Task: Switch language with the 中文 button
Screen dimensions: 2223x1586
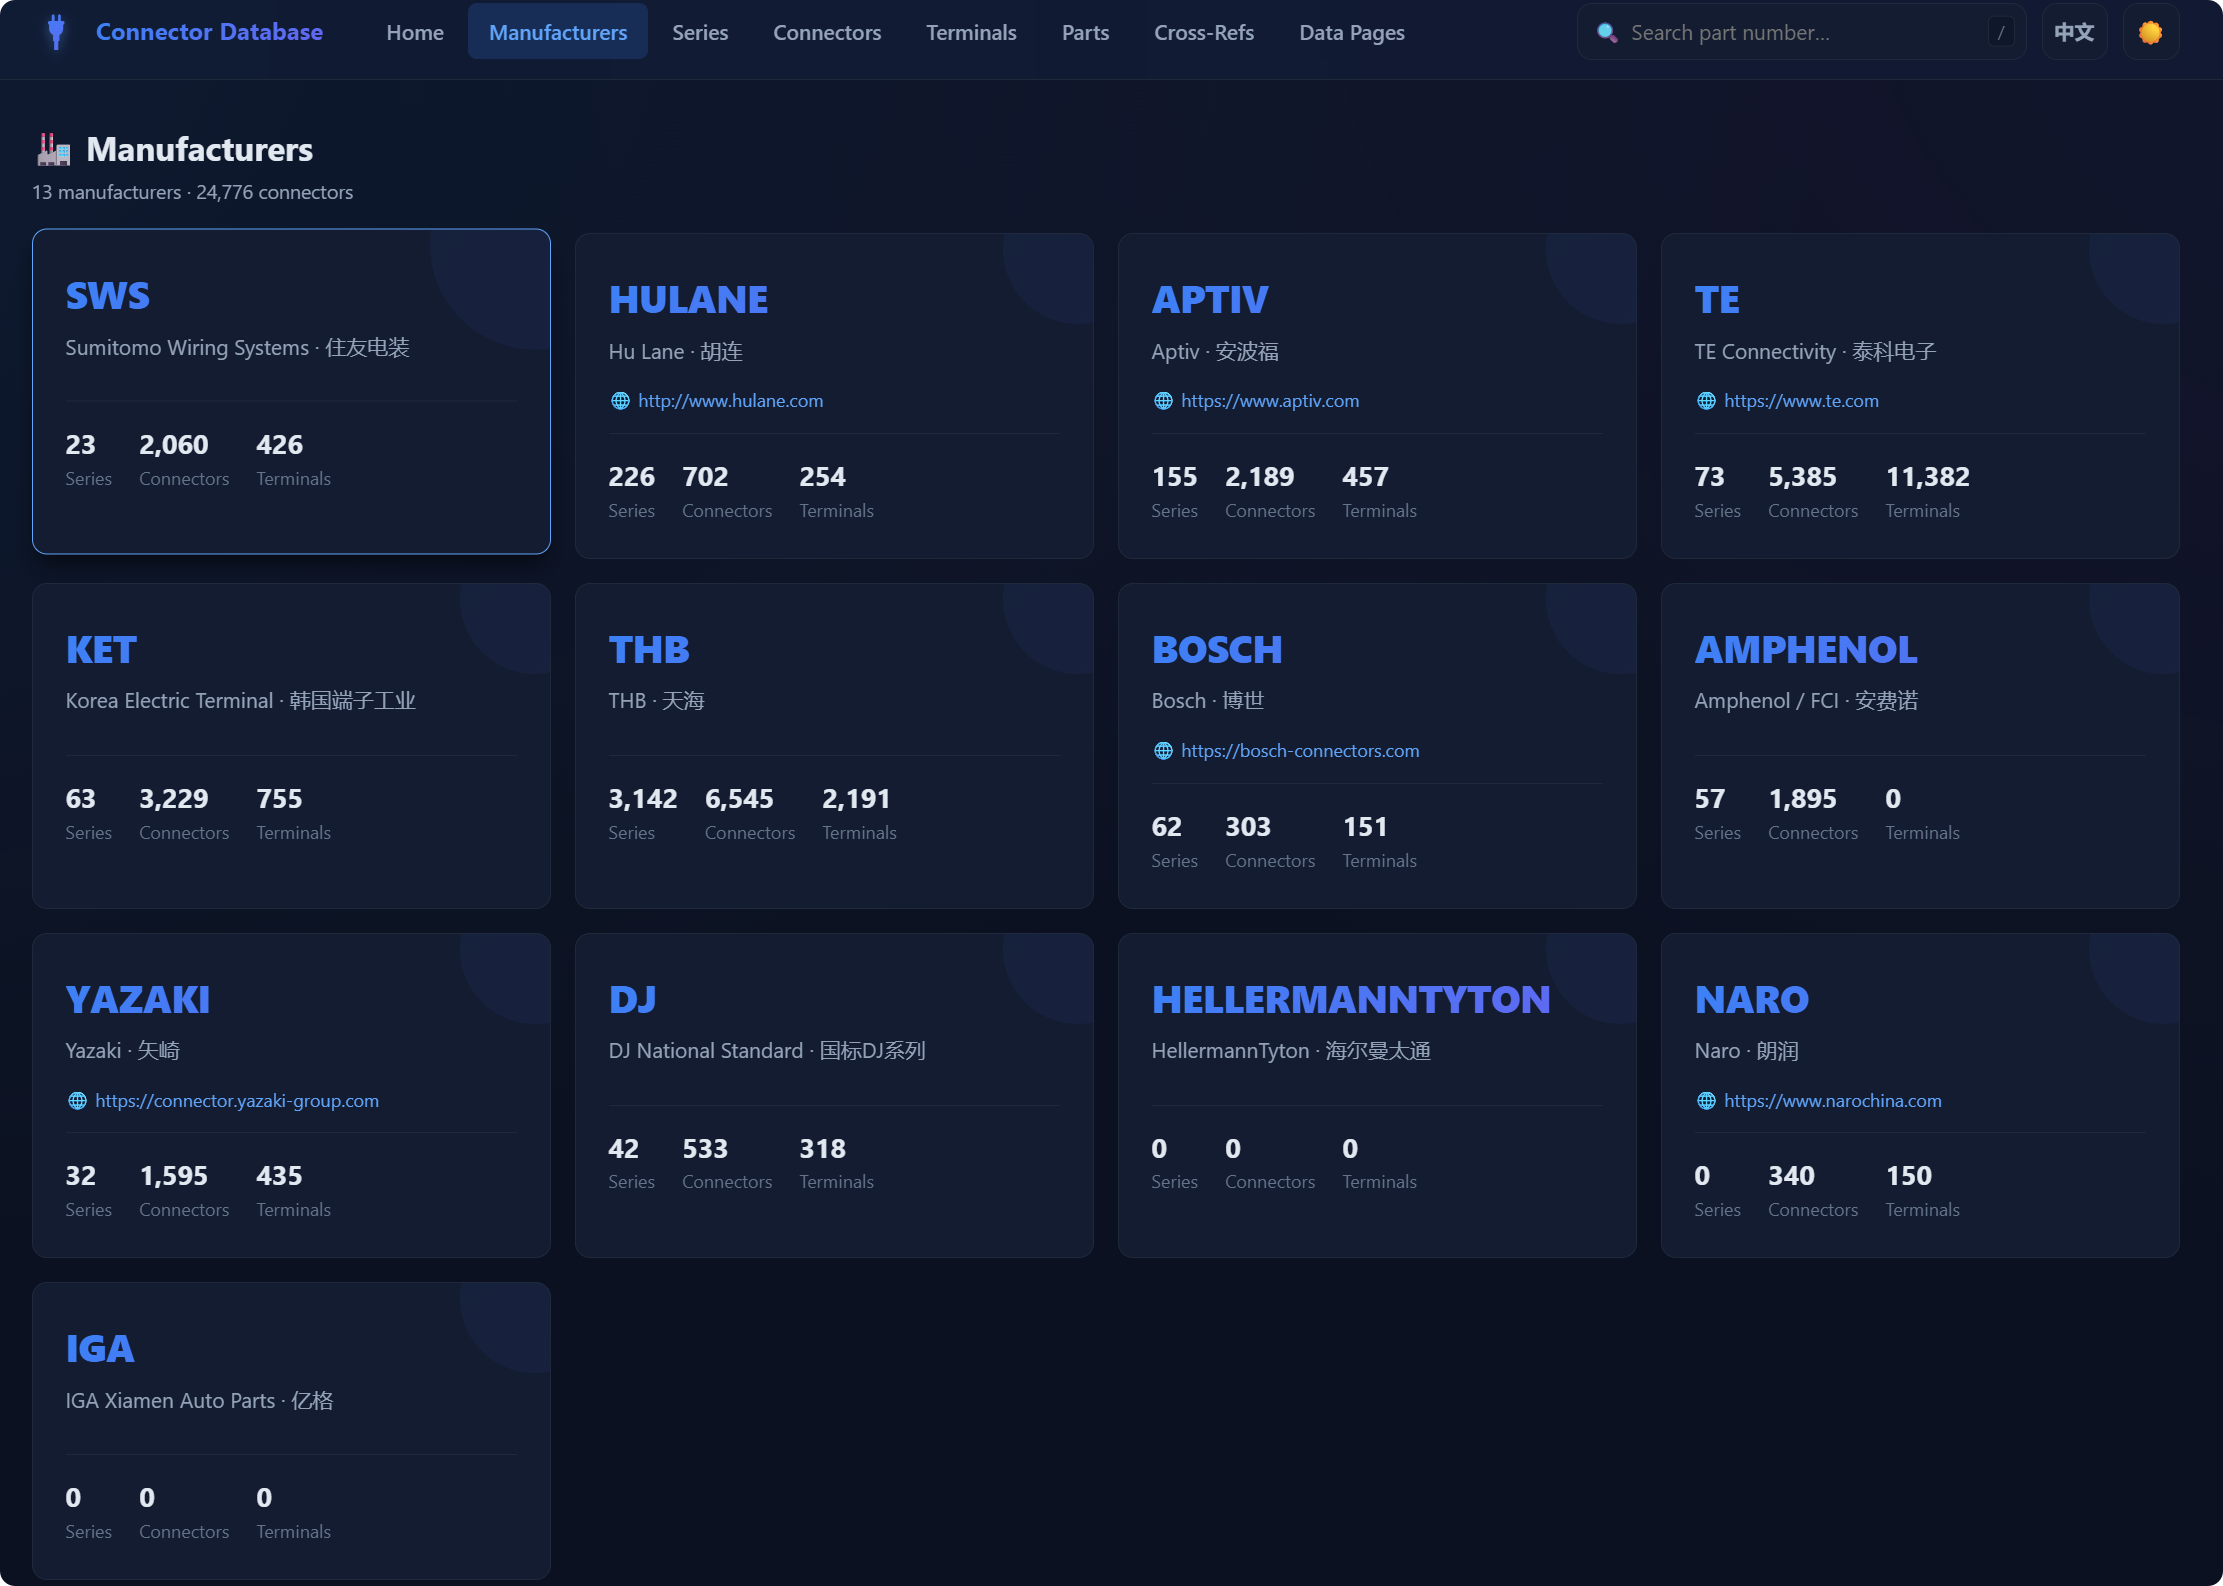Action: tap(2074, 32)
